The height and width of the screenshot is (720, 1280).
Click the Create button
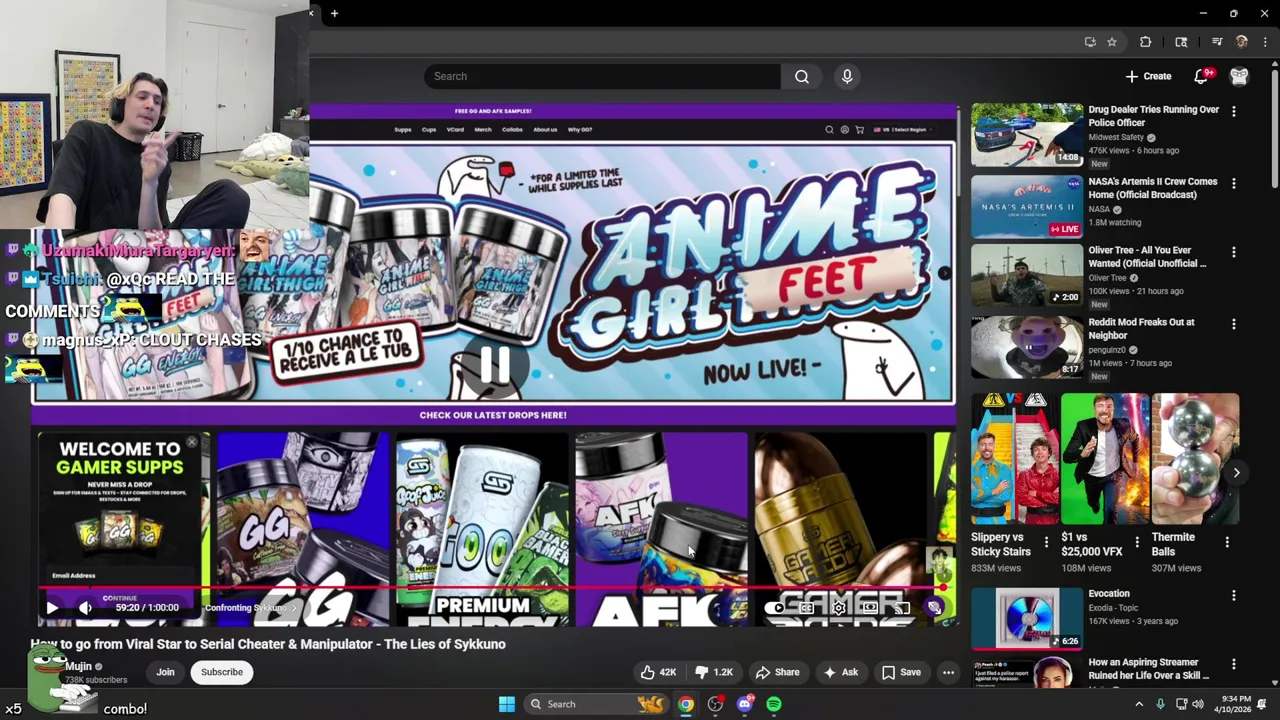[x=1148, y=76]
